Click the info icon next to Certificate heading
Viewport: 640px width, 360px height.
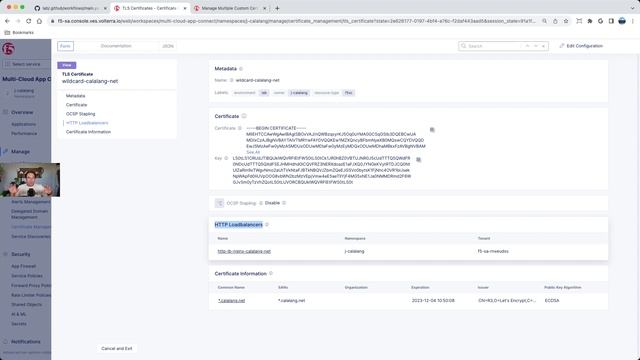tap(244, 116)
